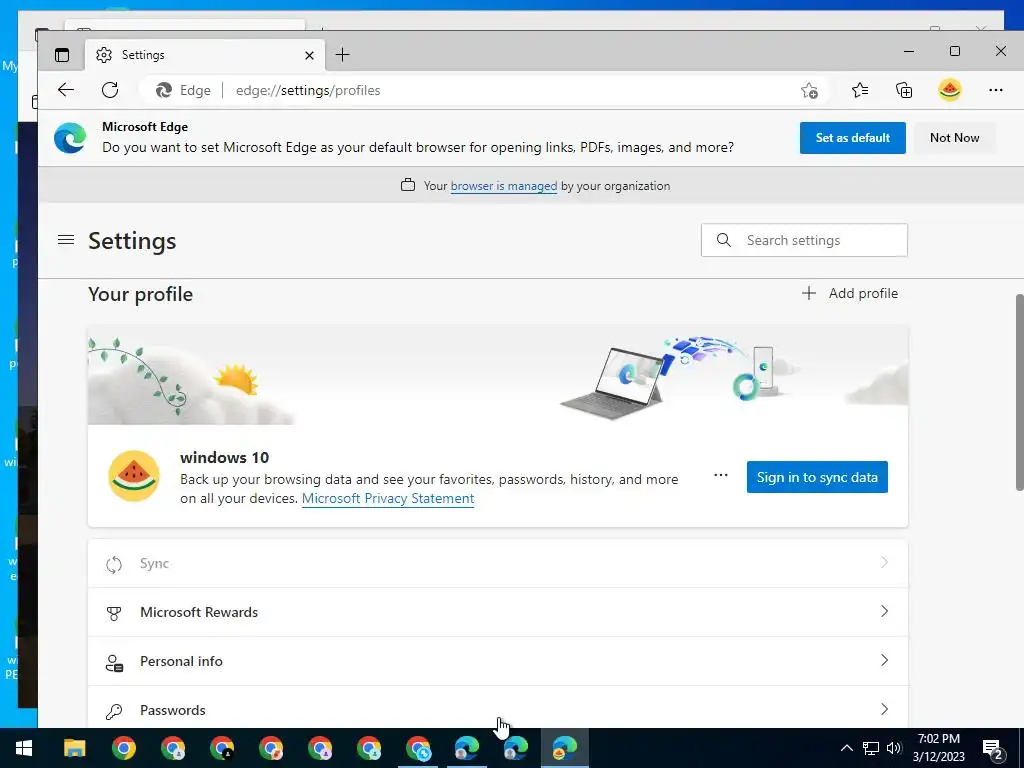Open a new tab with plus button
Viewport: 1024px width, 768px height.
click(x=342, y=55)
